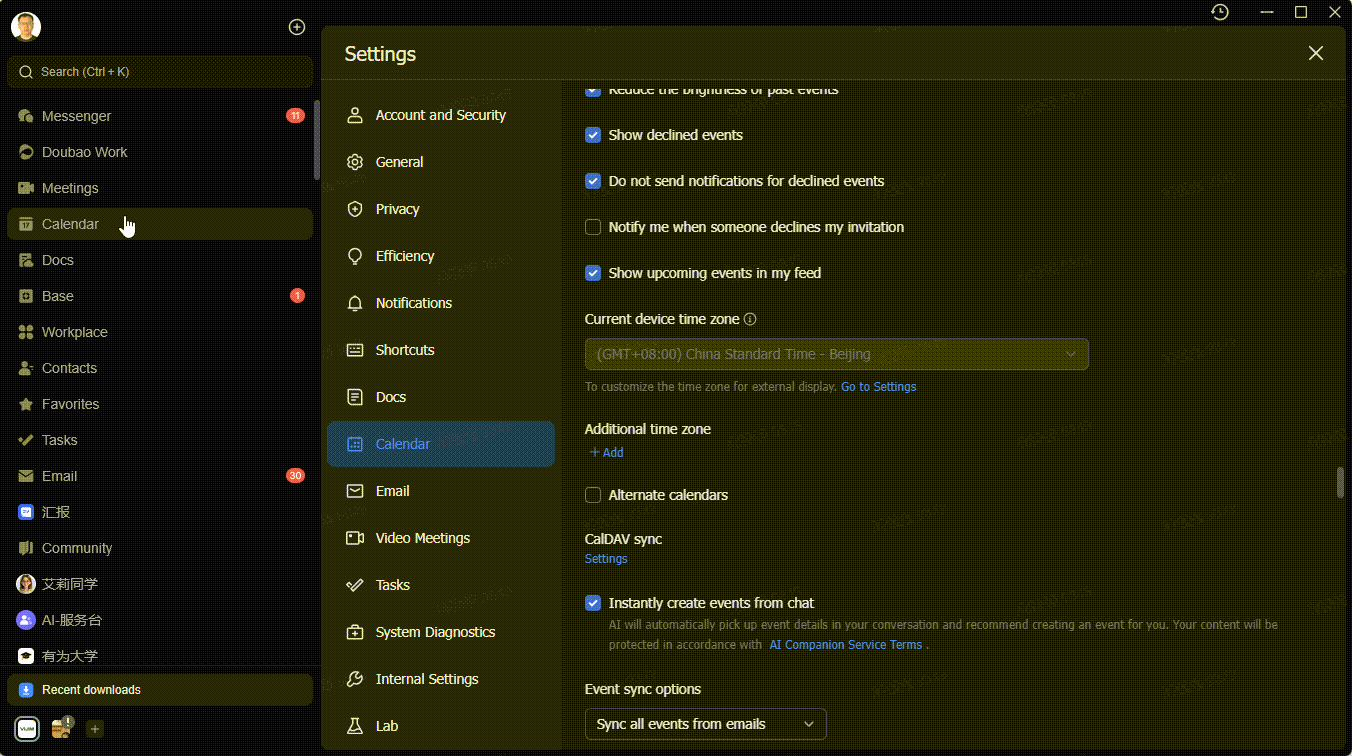Uncheck Show declined events
This screenshot has width=1352, height=756.
[x=593, y=135]
